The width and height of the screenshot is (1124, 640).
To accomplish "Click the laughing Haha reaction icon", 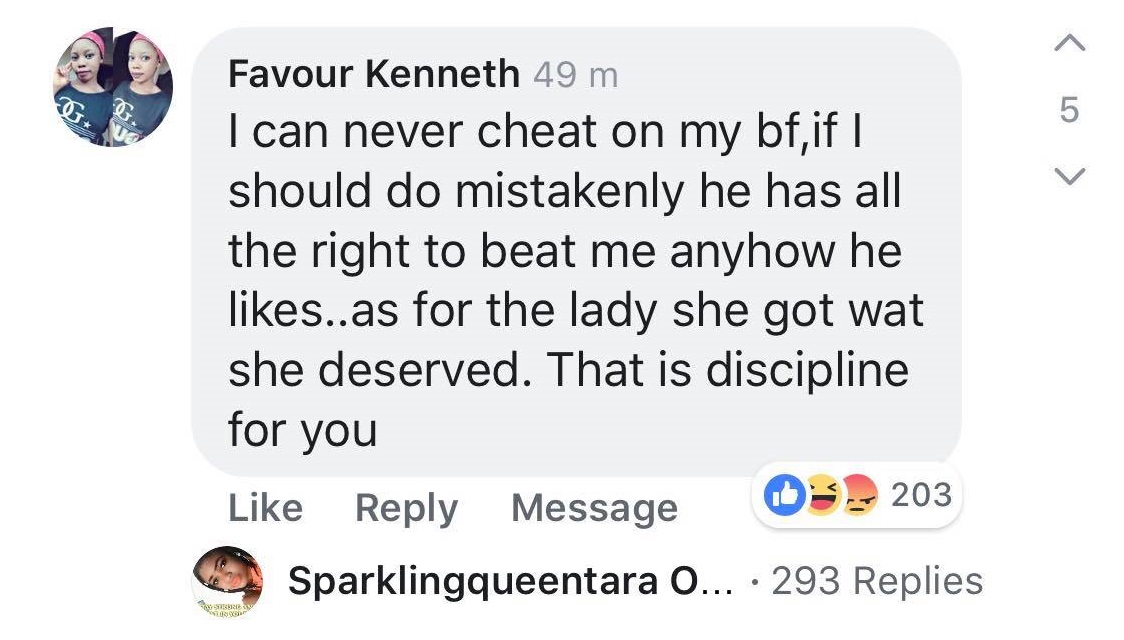I will (x=823, y=495).
